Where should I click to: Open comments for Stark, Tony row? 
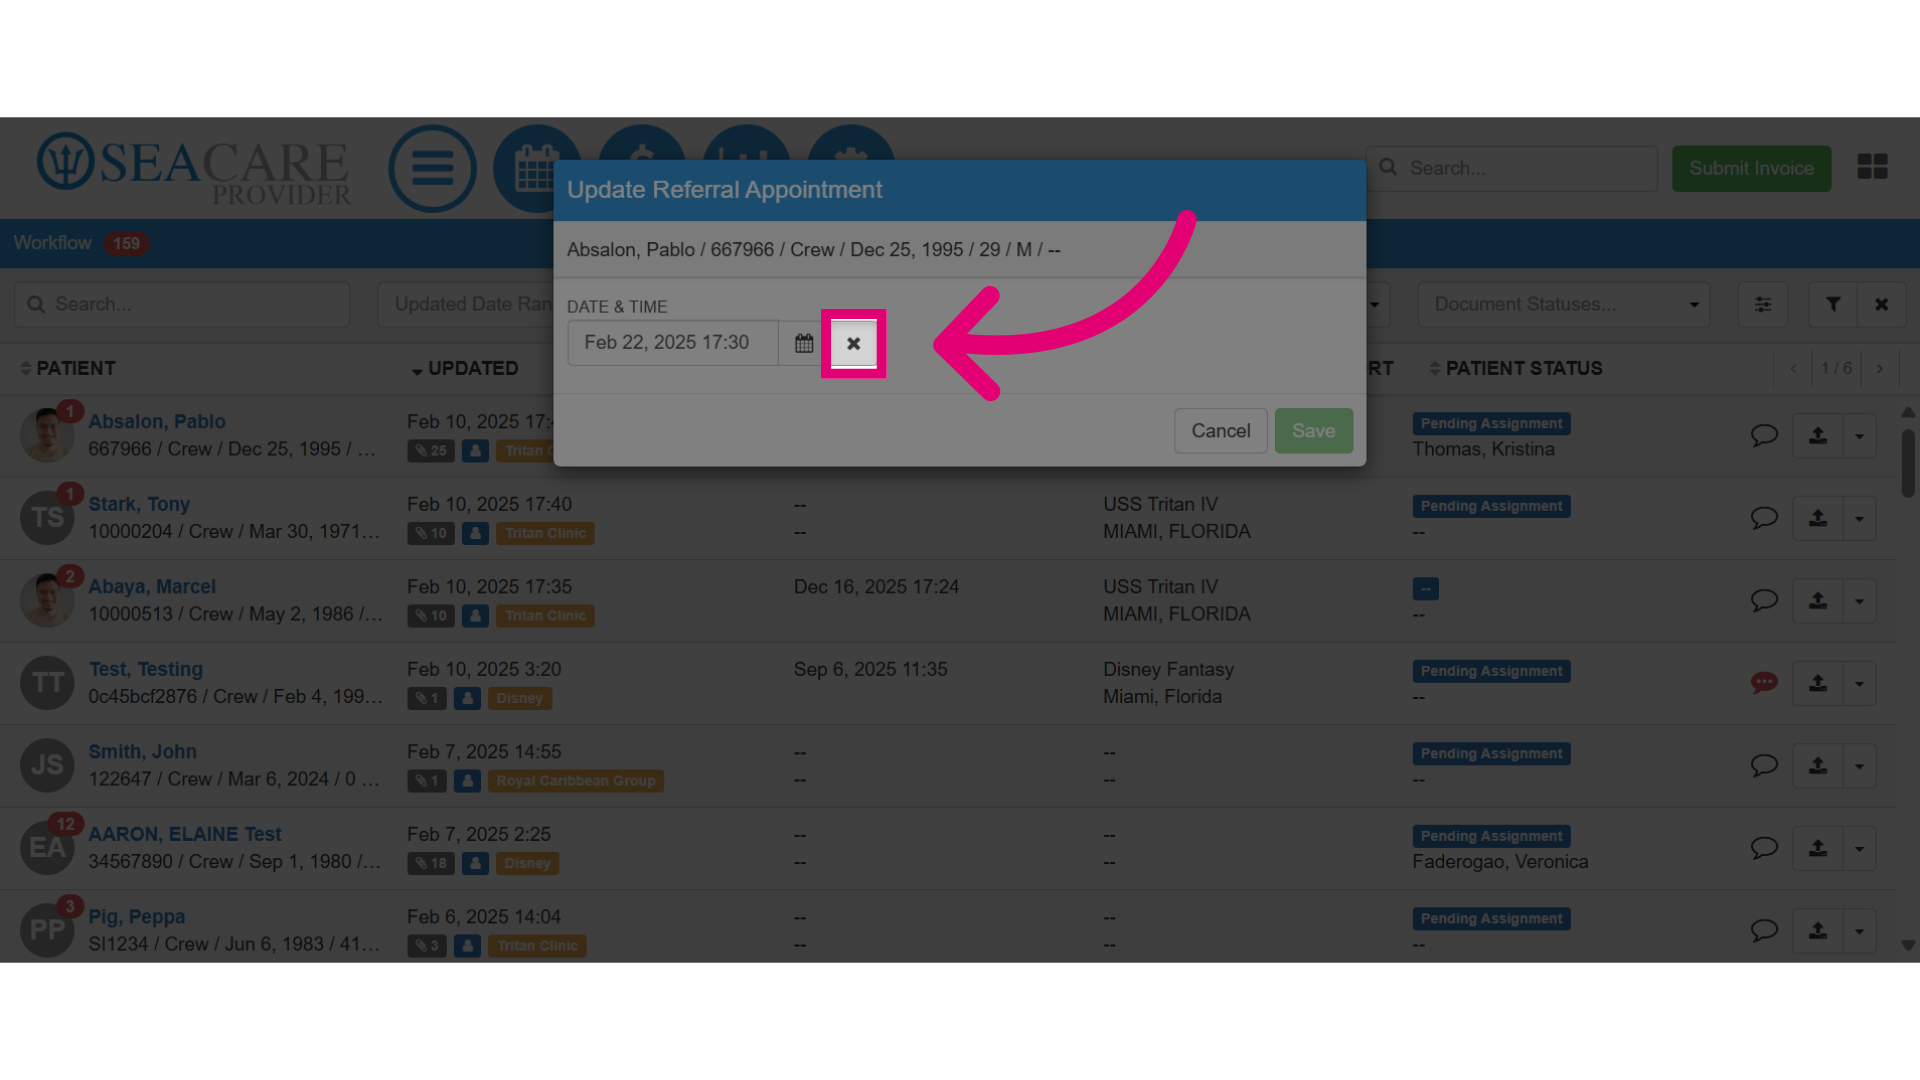click(x=1764, y=518)
